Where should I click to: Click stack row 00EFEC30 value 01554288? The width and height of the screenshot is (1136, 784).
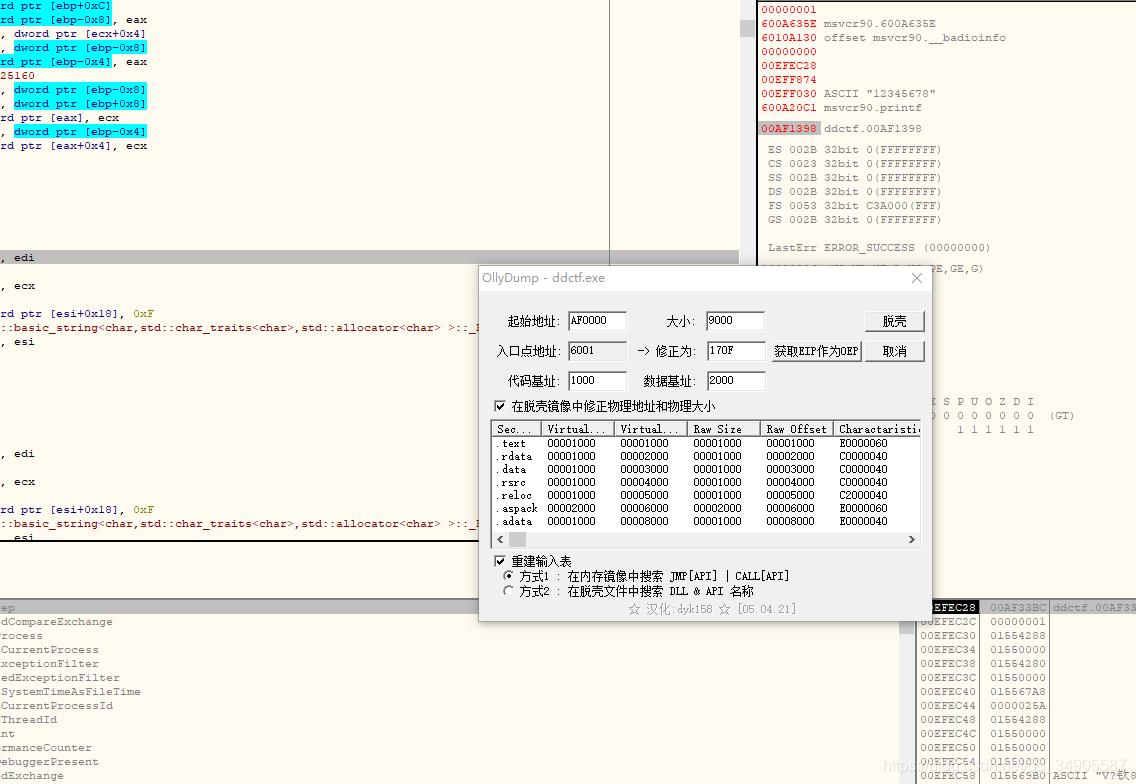[x=1018, y=635]
